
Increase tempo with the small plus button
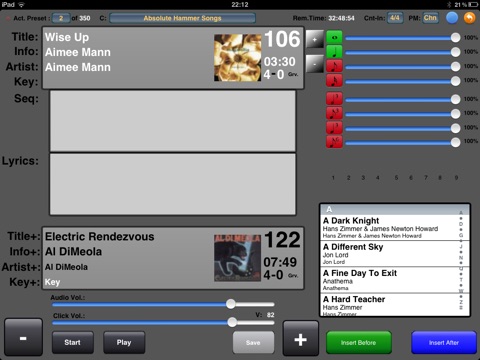[314, 39]
